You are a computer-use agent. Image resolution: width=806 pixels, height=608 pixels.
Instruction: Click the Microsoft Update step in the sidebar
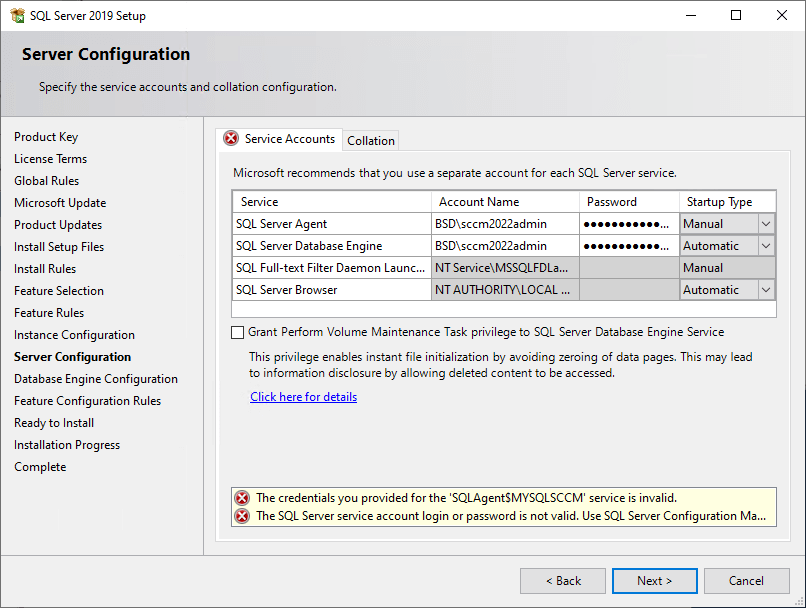[x=60, y=203]
